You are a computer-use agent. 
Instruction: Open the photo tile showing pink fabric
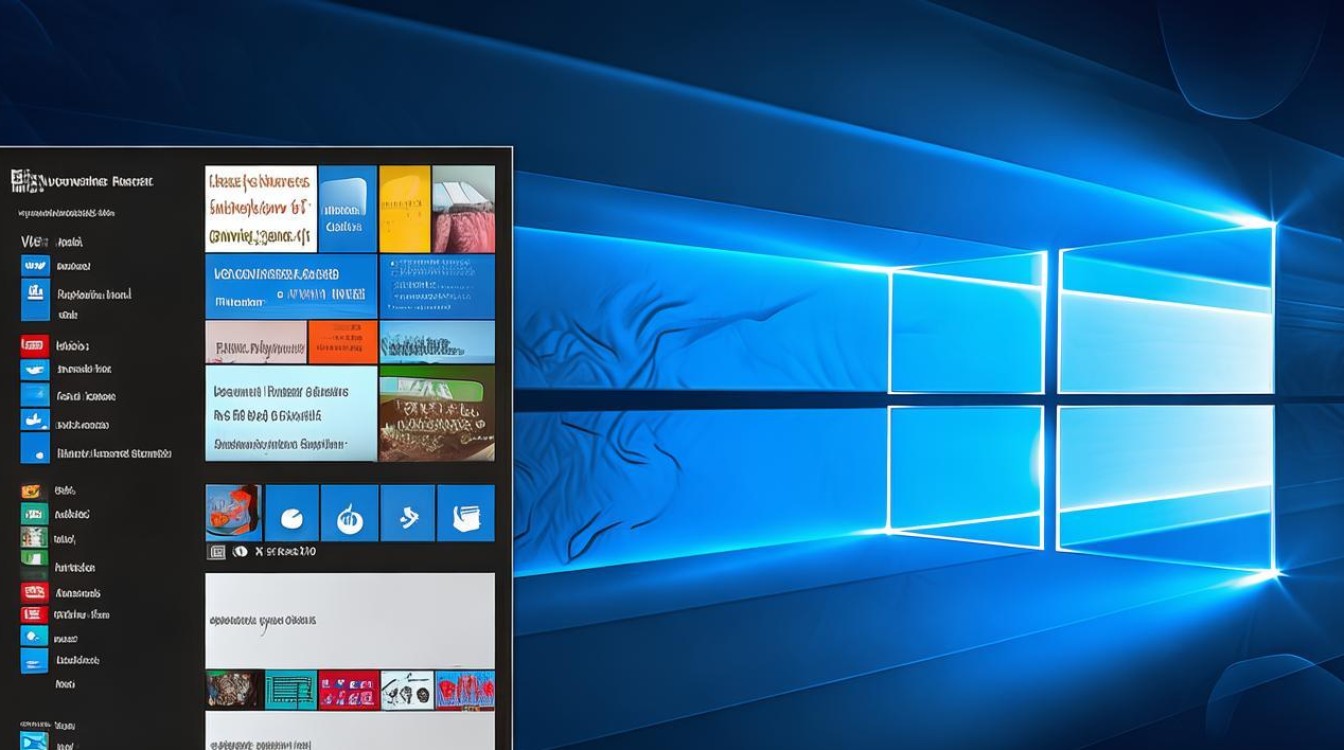click(x=464, y=208)
